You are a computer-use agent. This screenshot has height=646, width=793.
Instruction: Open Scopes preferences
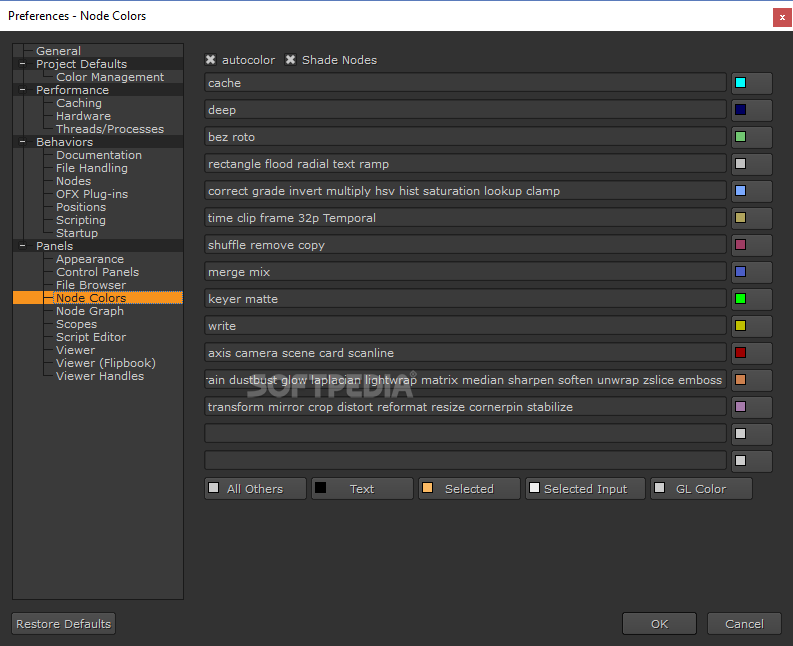[x=76, y=324]
